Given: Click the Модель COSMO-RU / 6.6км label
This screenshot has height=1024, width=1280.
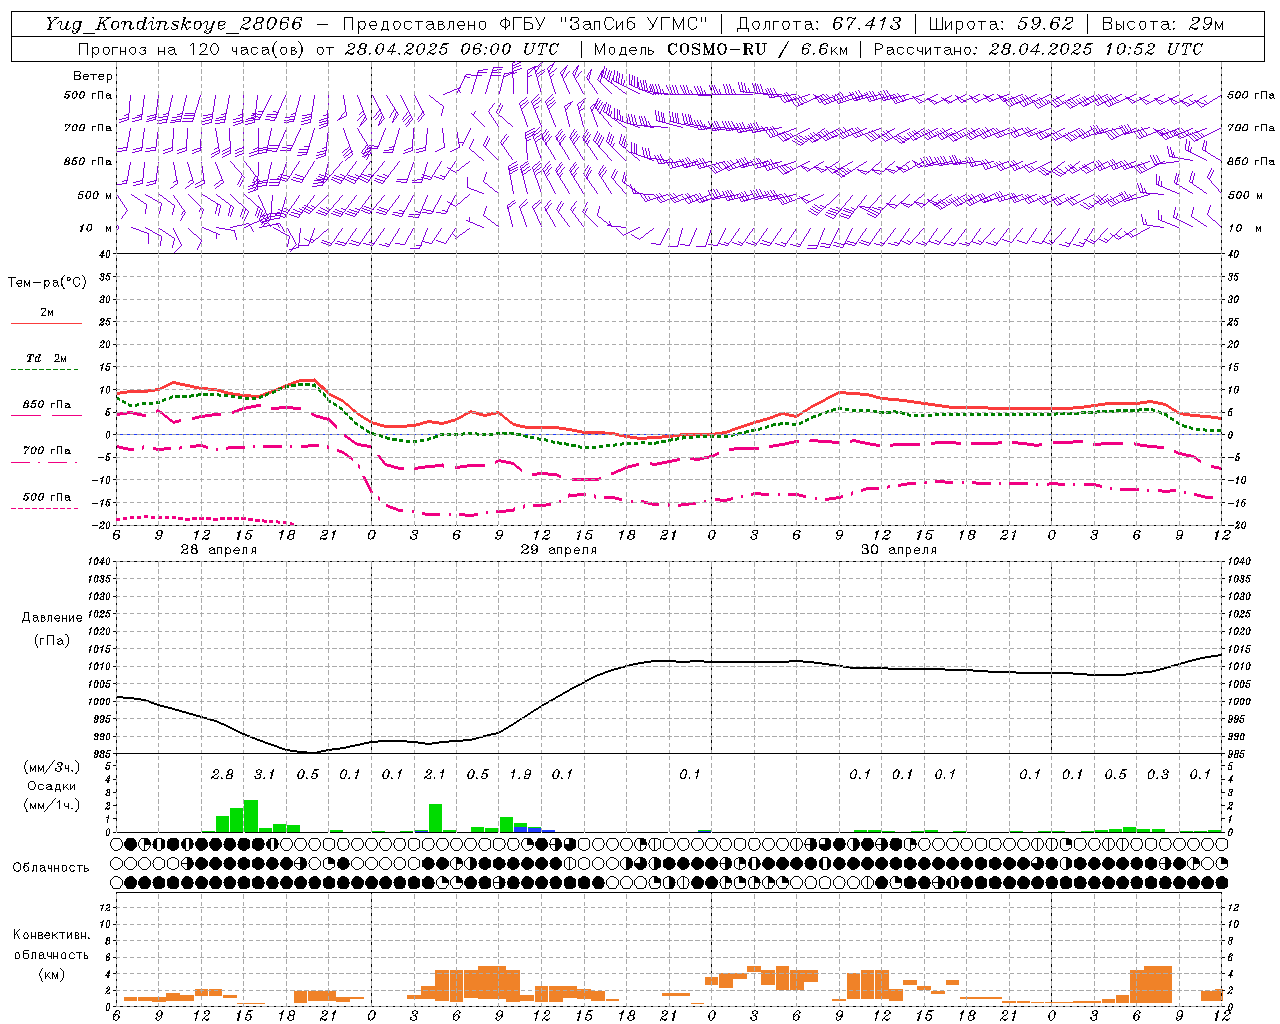Looking at the screenshot, I should click(x=721, y=49).
